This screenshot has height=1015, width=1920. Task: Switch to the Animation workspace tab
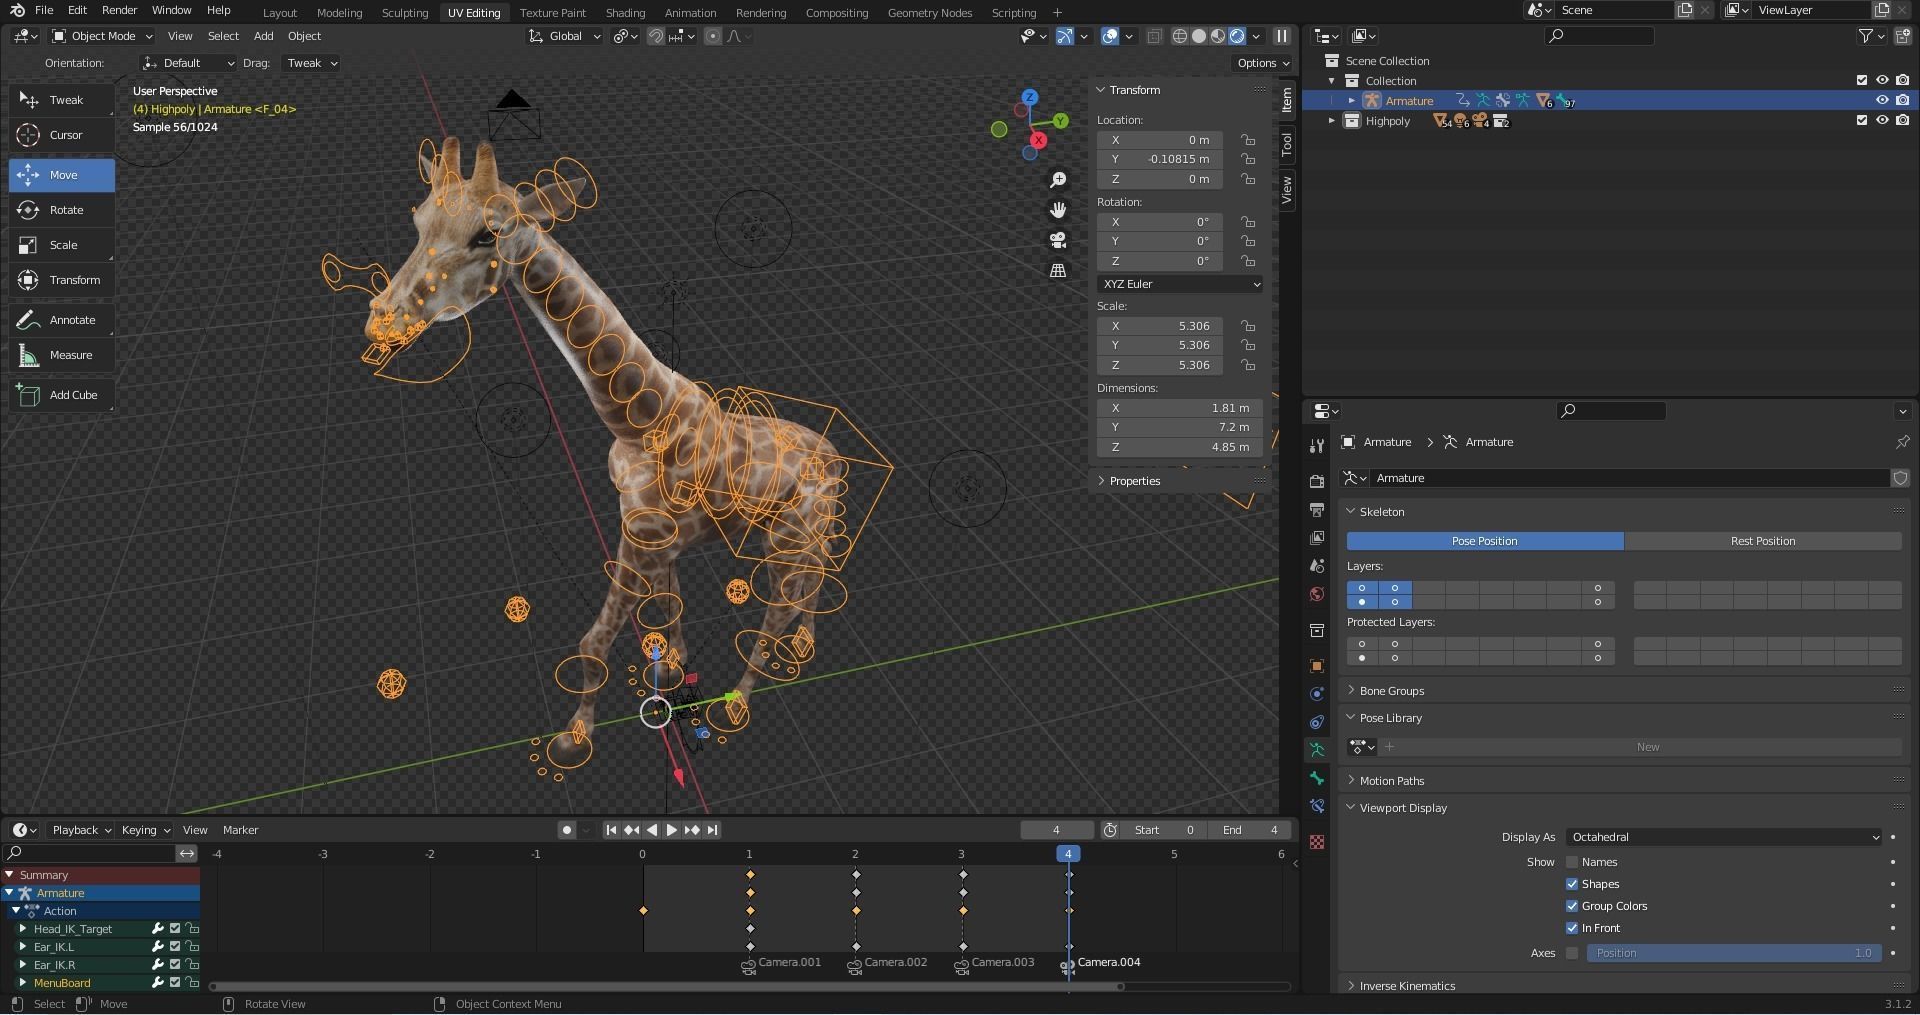point(690,13)
